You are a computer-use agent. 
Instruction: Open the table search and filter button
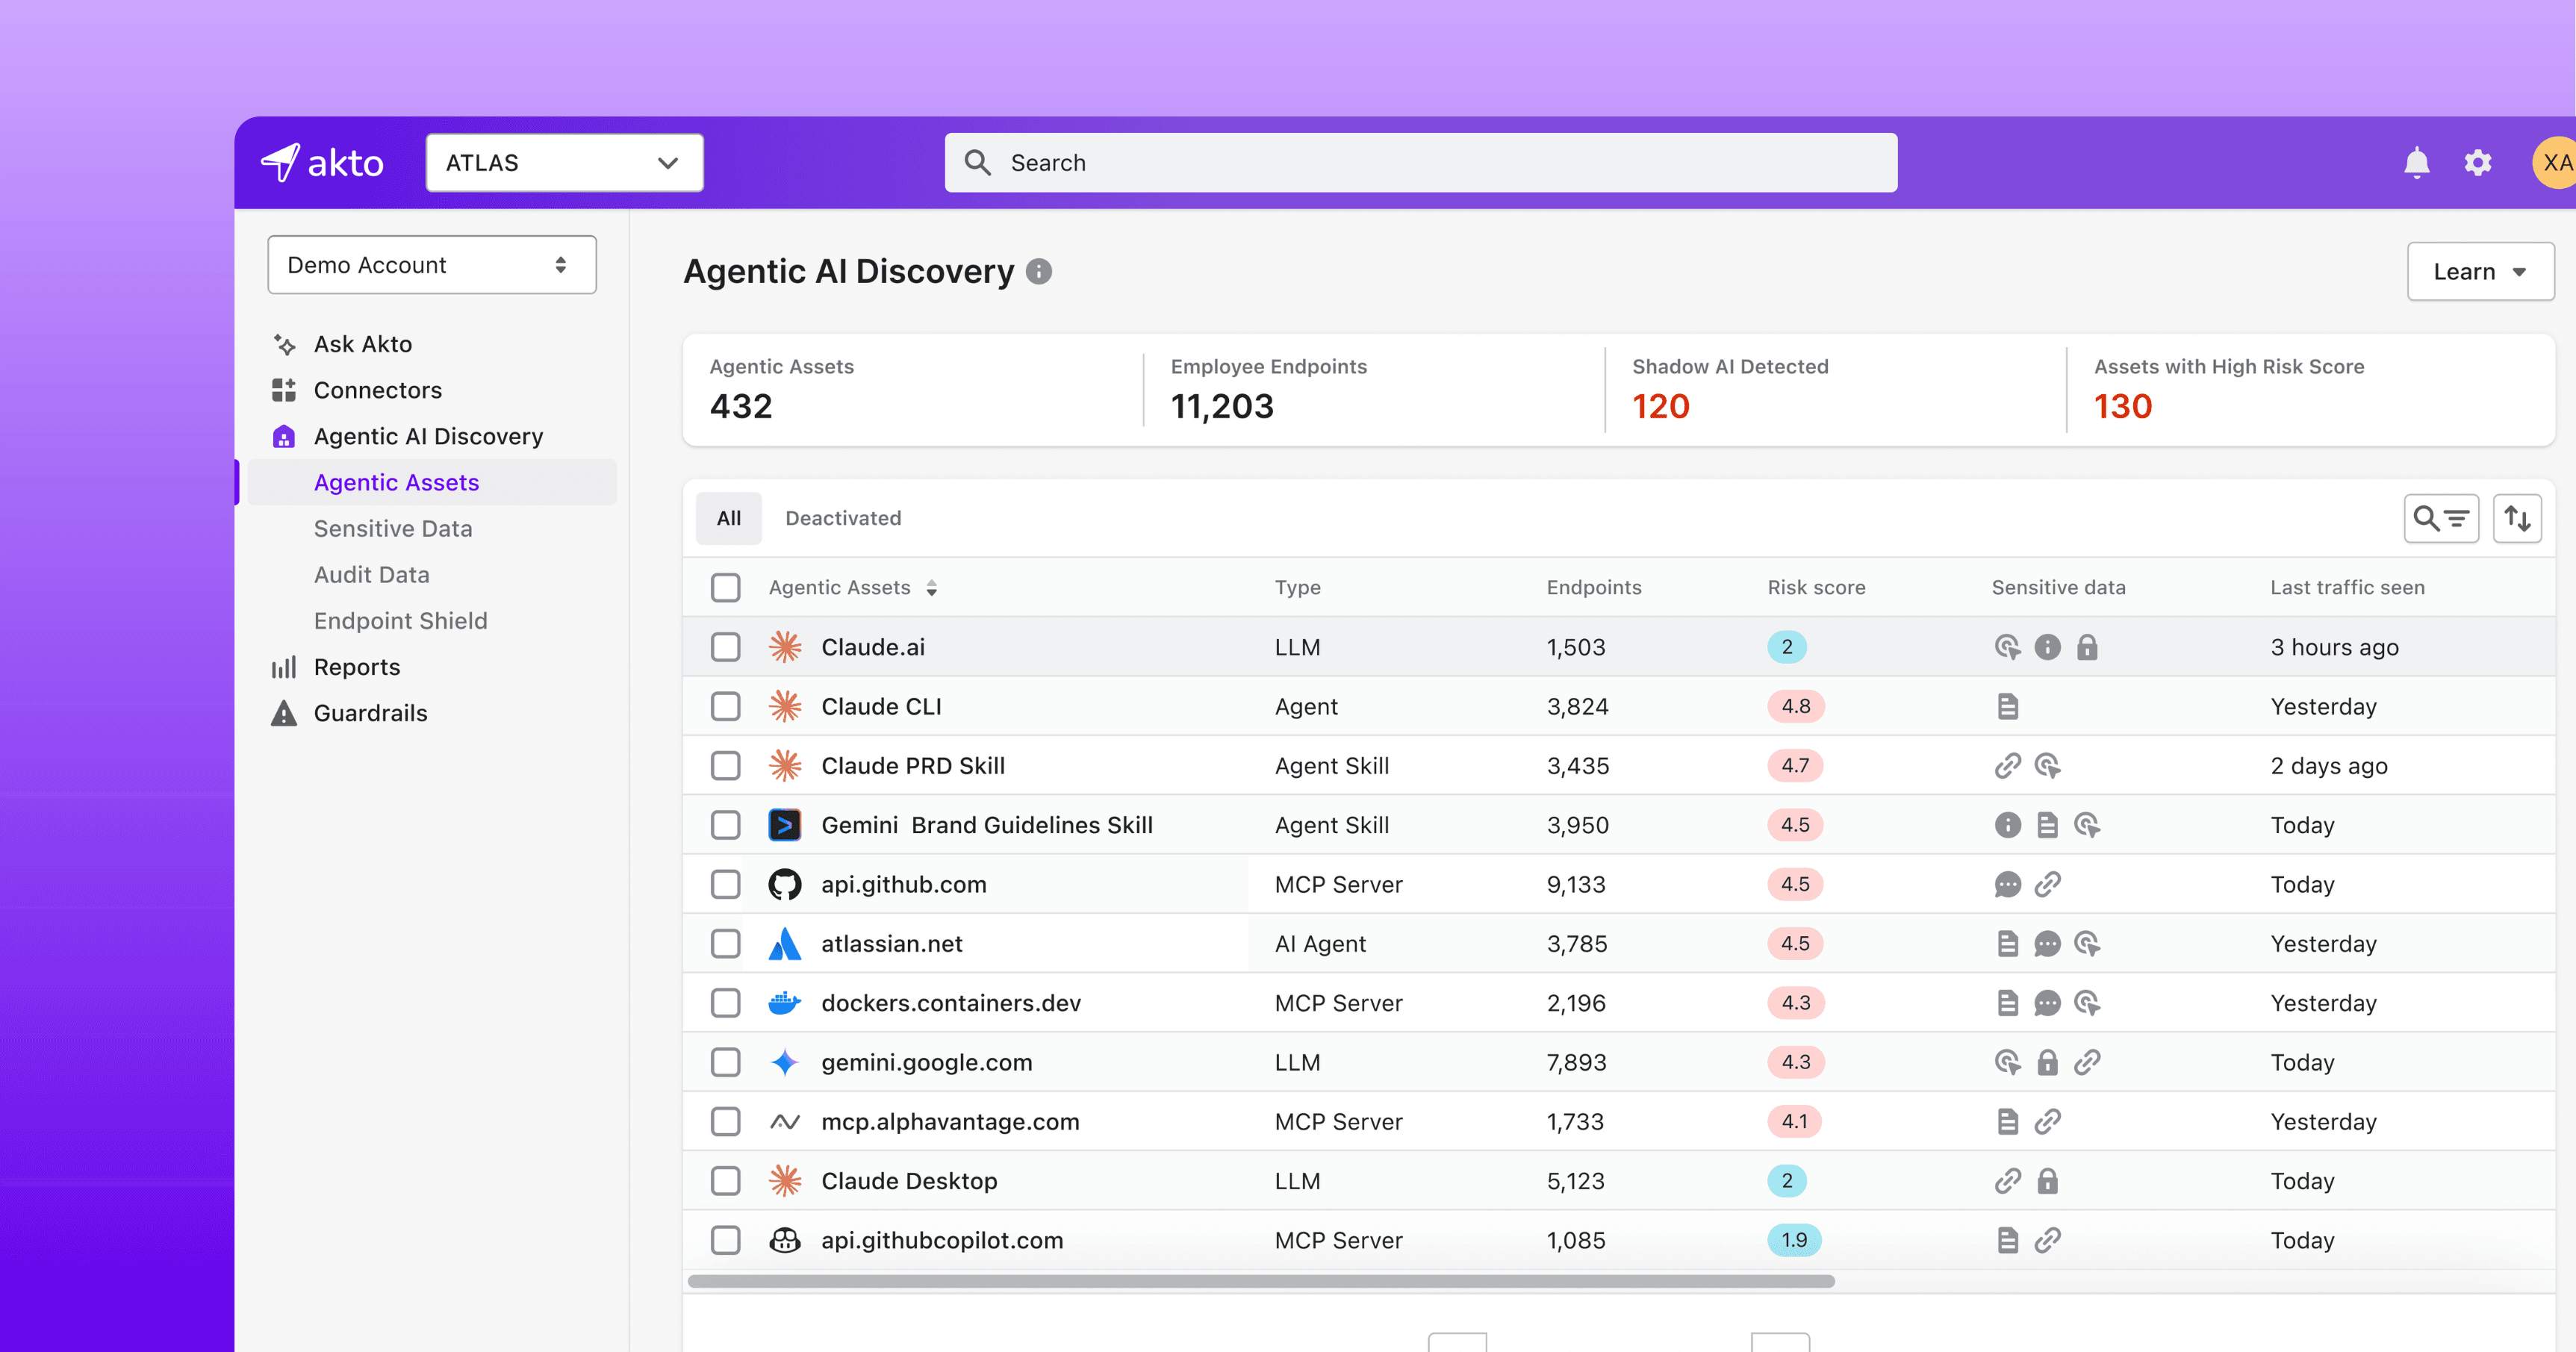click(x=2441, y=518)
